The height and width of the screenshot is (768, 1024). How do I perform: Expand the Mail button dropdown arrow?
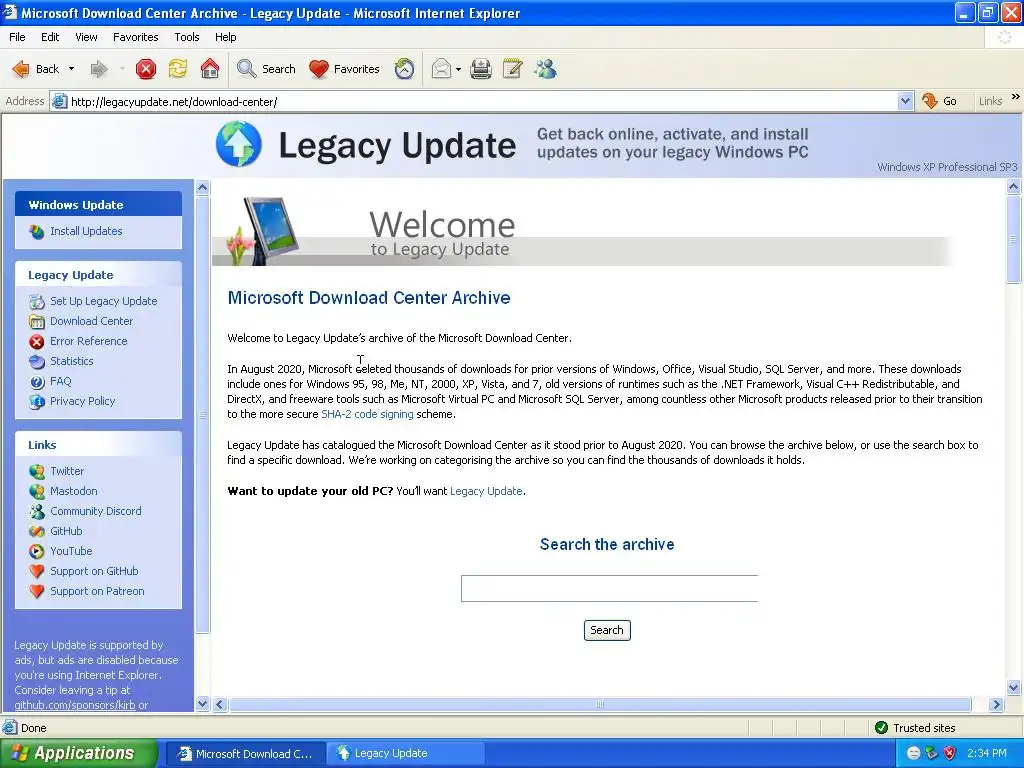[x=458, y=69]
